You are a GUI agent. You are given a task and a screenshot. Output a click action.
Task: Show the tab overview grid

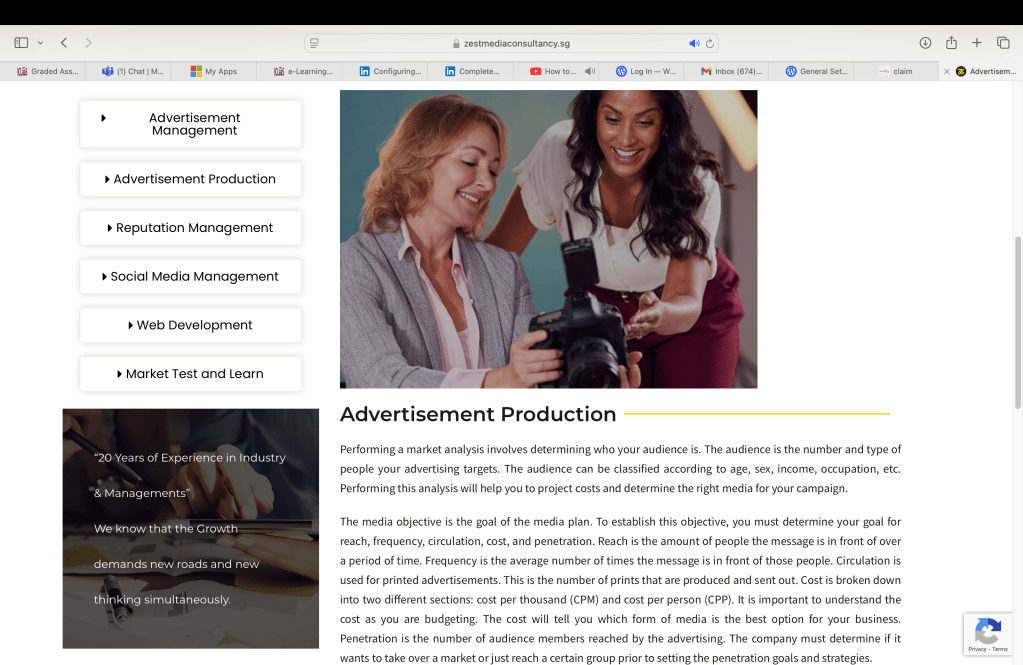click(1003, 43)
